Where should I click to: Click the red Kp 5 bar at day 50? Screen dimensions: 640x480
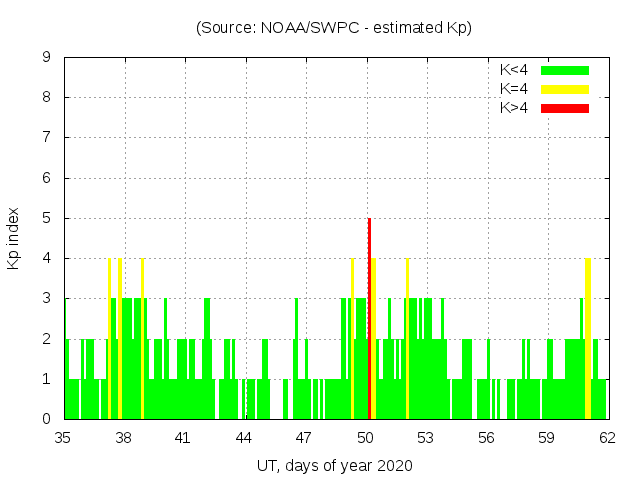(369, 318)
